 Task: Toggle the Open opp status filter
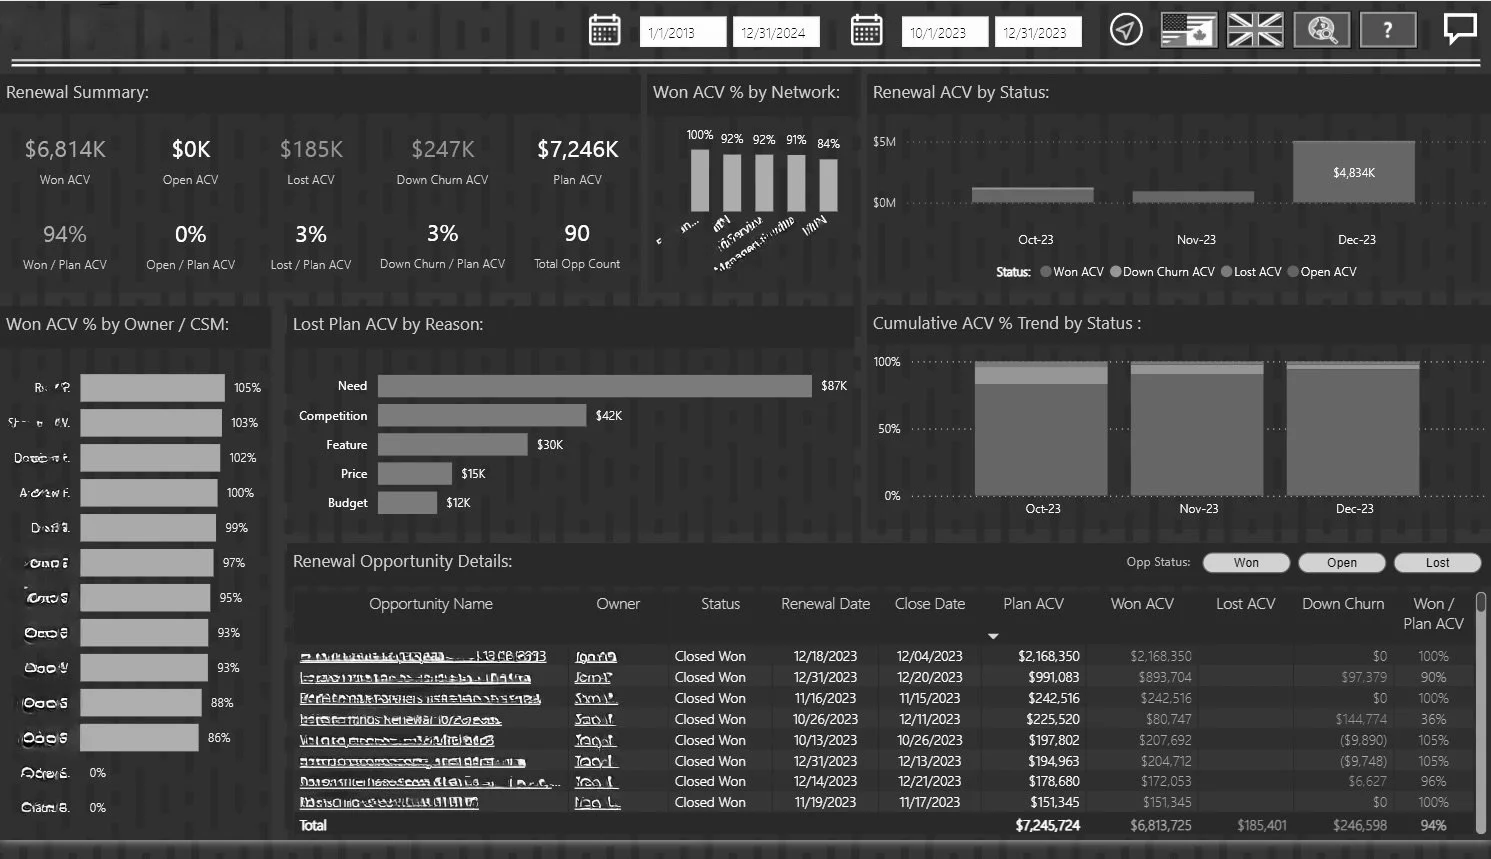pyautogui.click(x=1342, y=563)
